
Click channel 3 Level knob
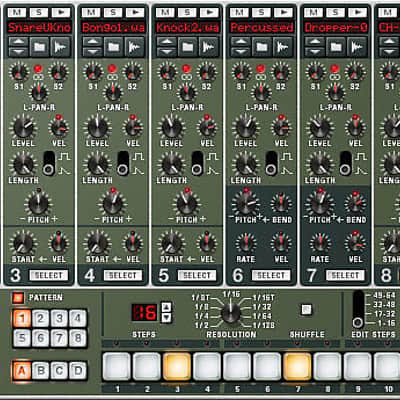click(x=23, y=127)
